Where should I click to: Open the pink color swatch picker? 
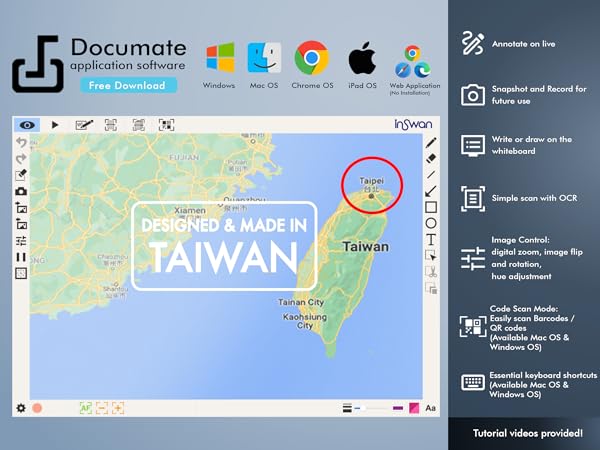(x=414, y=408)
